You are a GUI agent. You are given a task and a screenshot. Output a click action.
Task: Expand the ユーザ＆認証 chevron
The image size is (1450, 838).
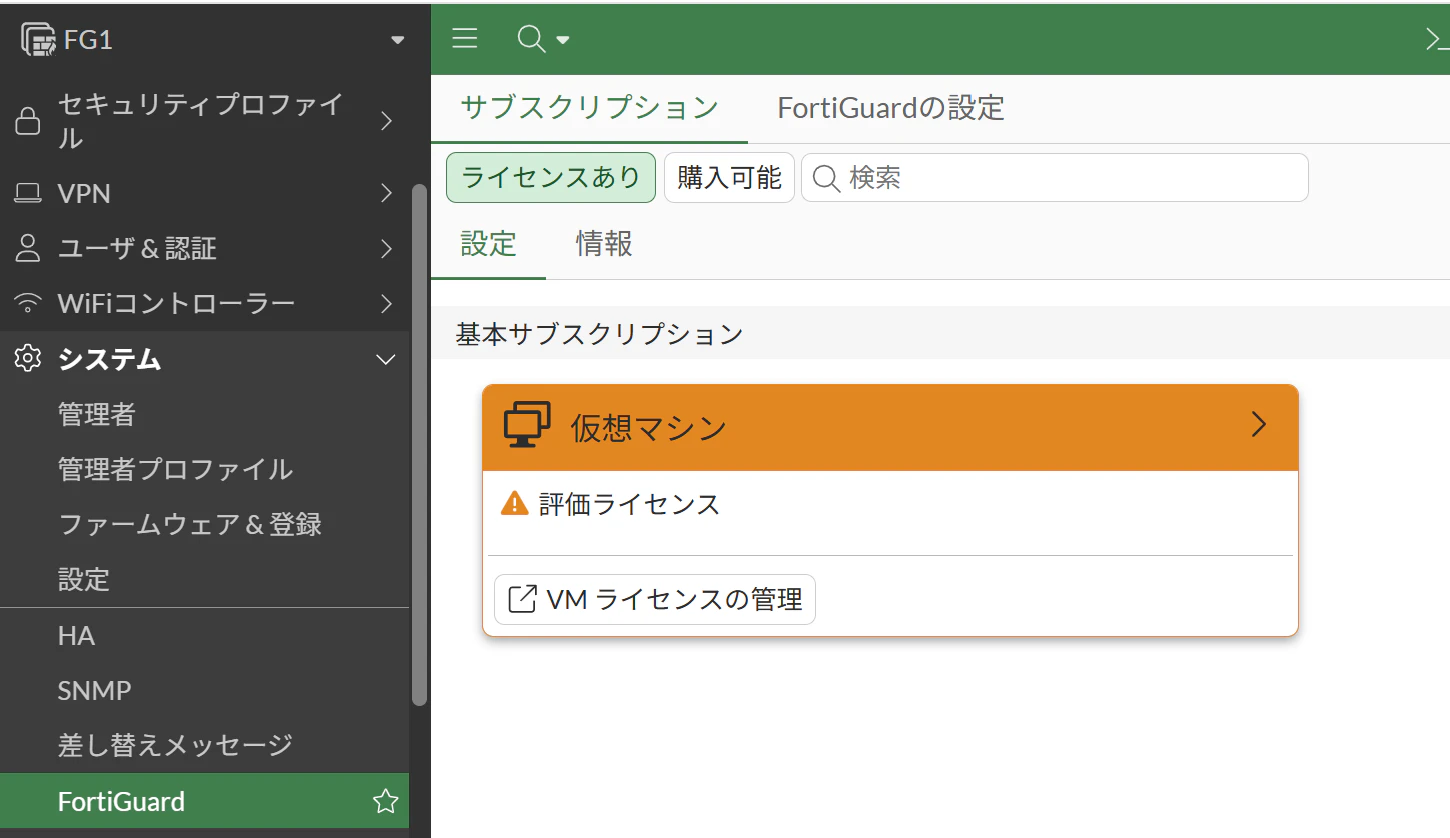pos(387,248)
